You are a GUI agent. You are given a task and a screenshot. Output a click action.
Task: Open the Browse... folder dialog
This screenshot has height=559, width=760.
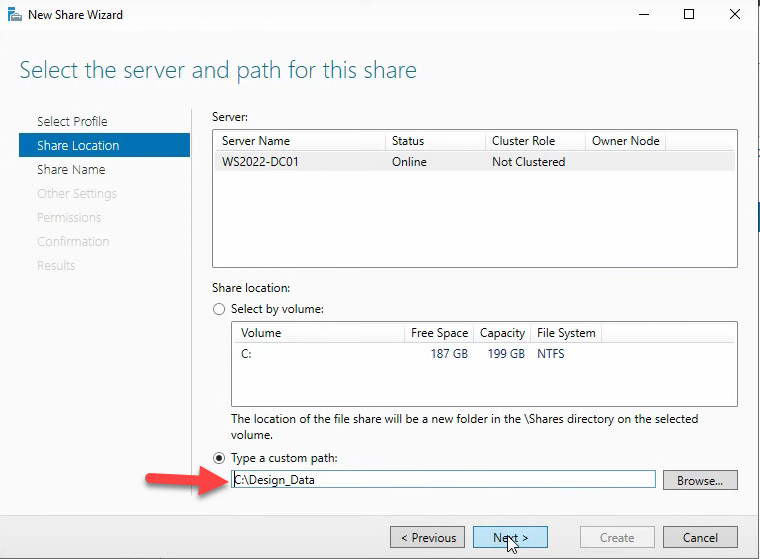click(700, 480)
